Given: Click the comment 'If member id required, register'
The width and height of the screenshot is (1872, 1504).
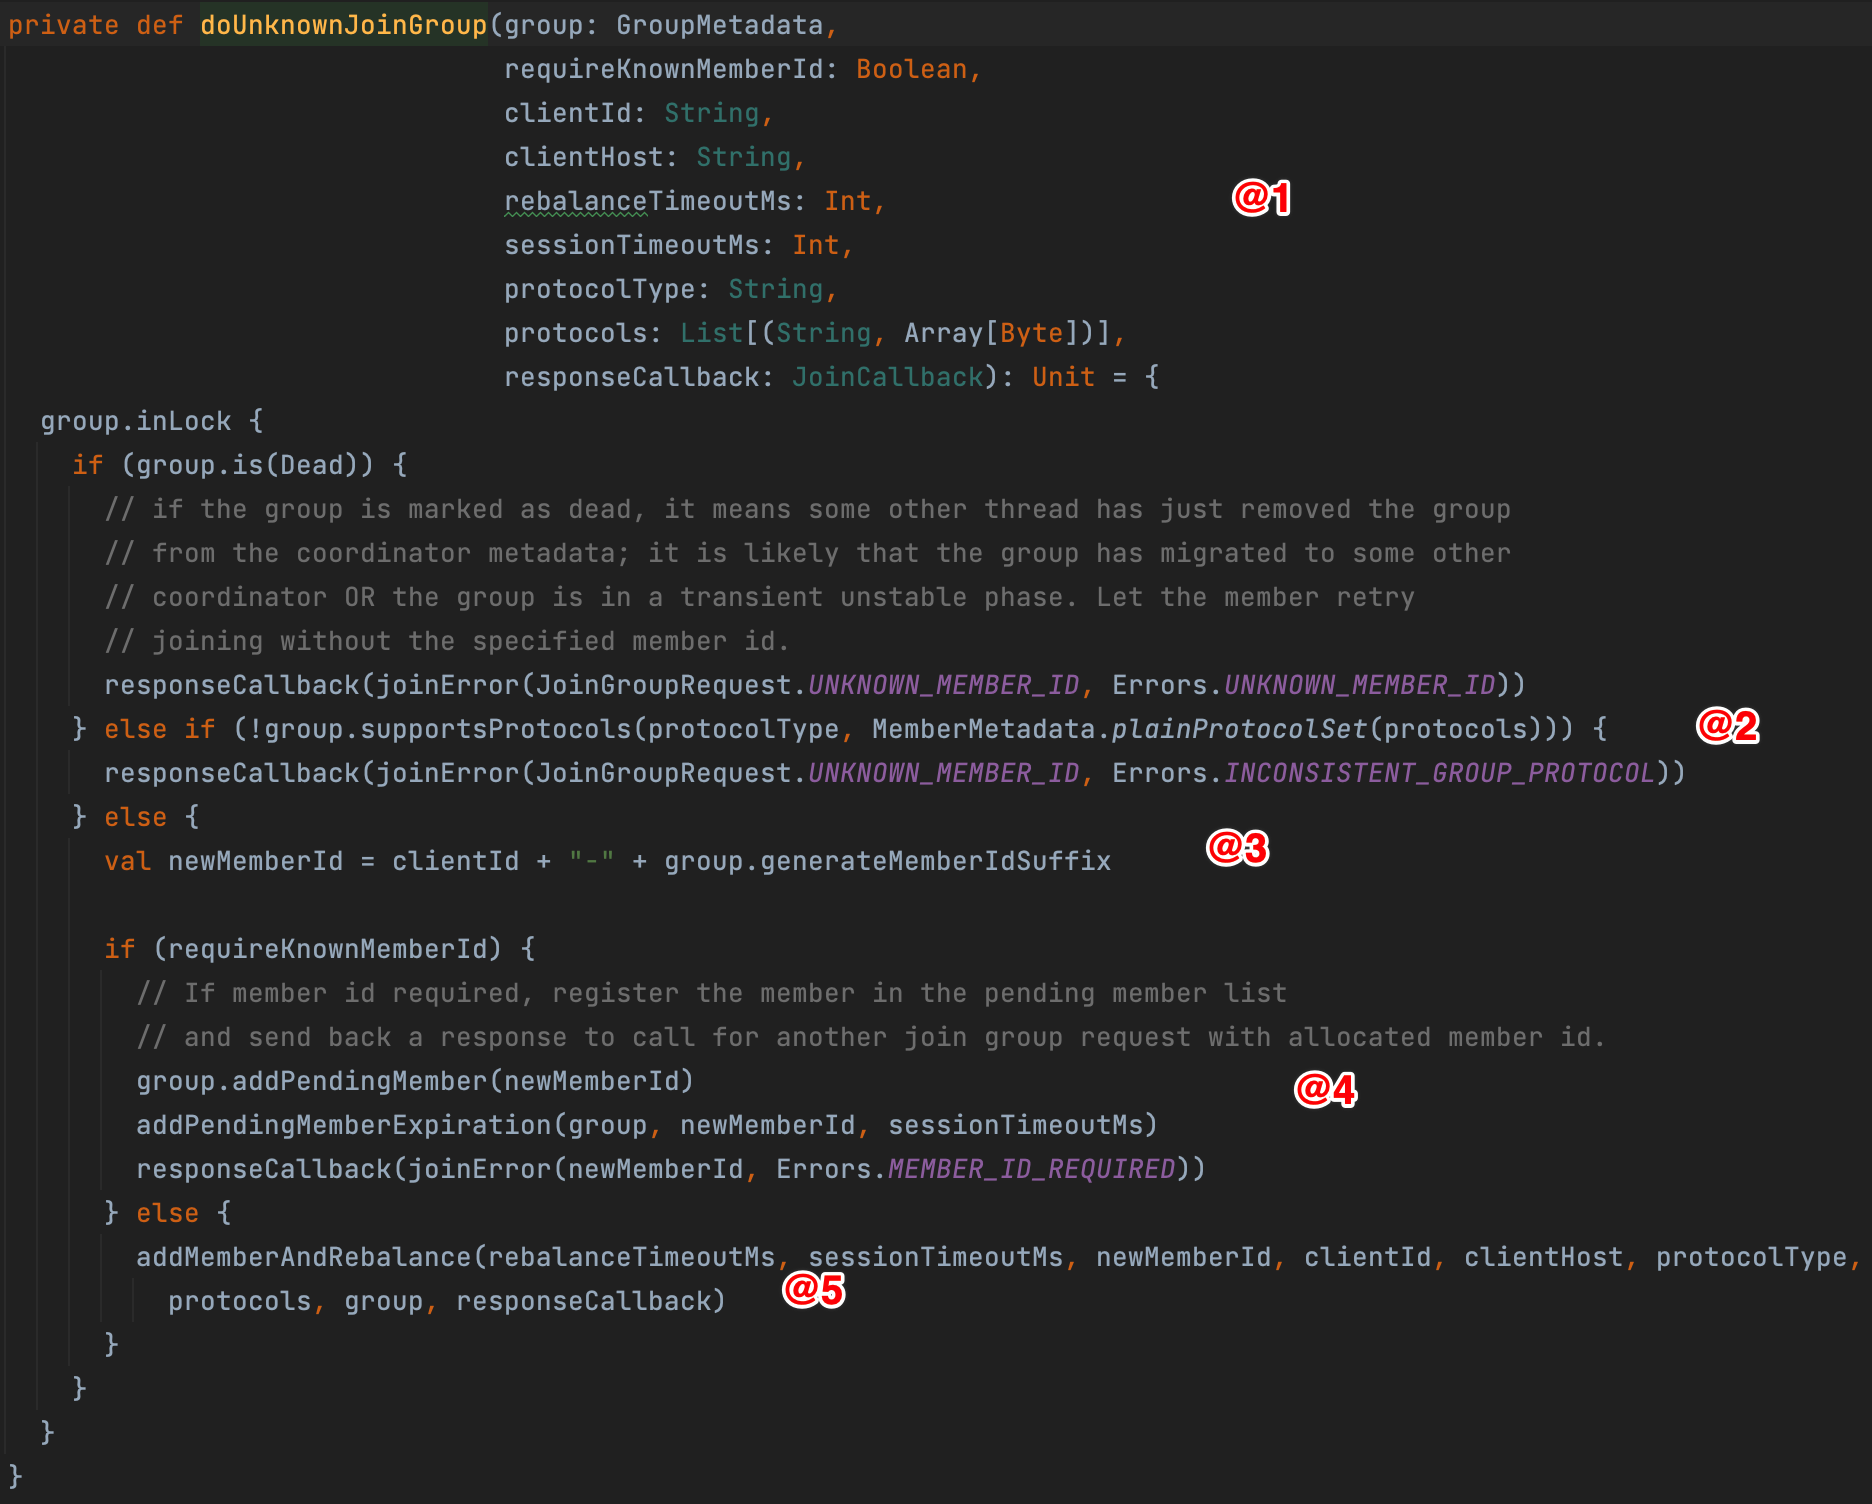Looking at the screenshot, I should (x=711, y=993).
